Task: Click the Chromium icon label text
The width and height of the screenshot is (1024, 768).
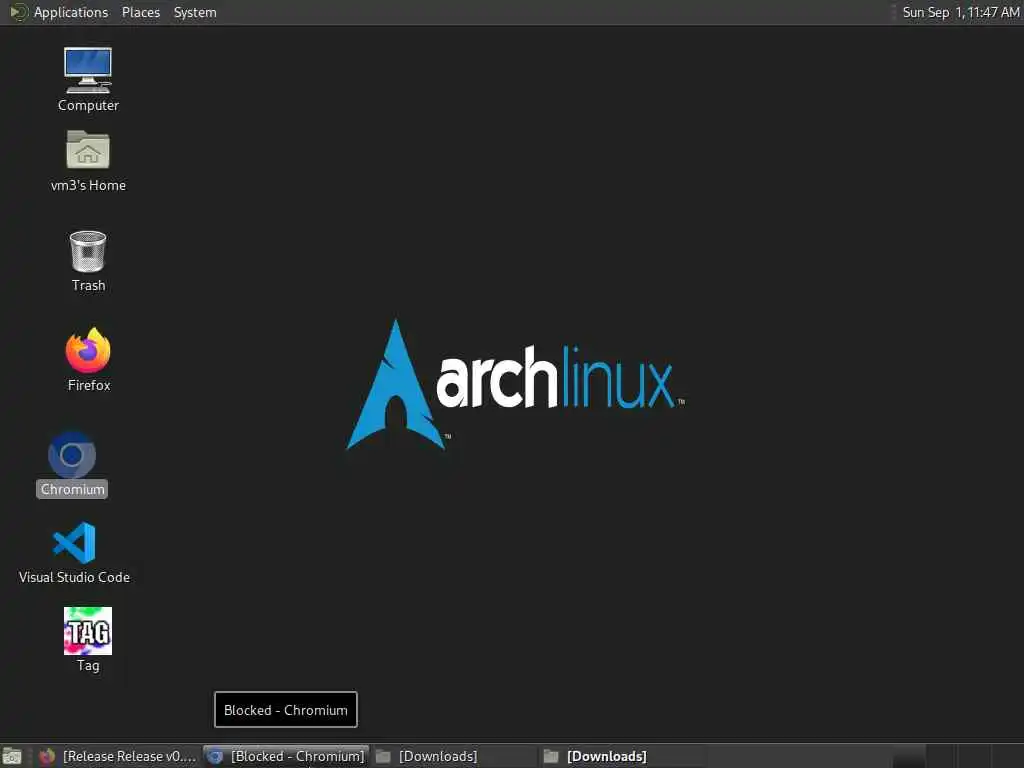Action: (72, 489)
